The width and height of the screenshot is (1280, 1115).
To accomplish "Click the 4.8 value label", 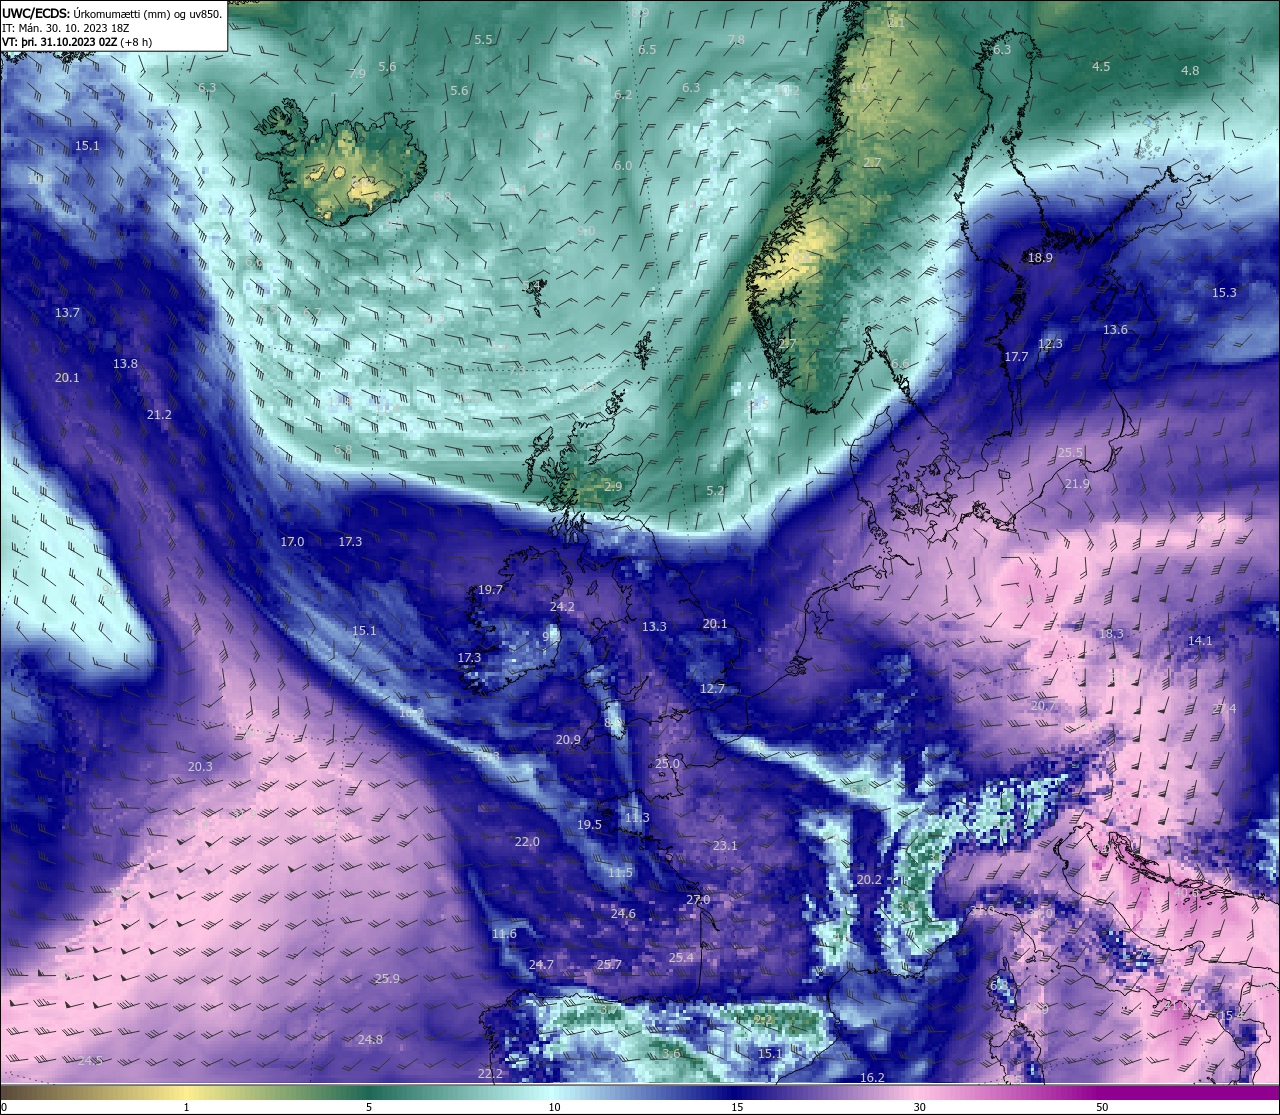I will tap(1190, 70).
